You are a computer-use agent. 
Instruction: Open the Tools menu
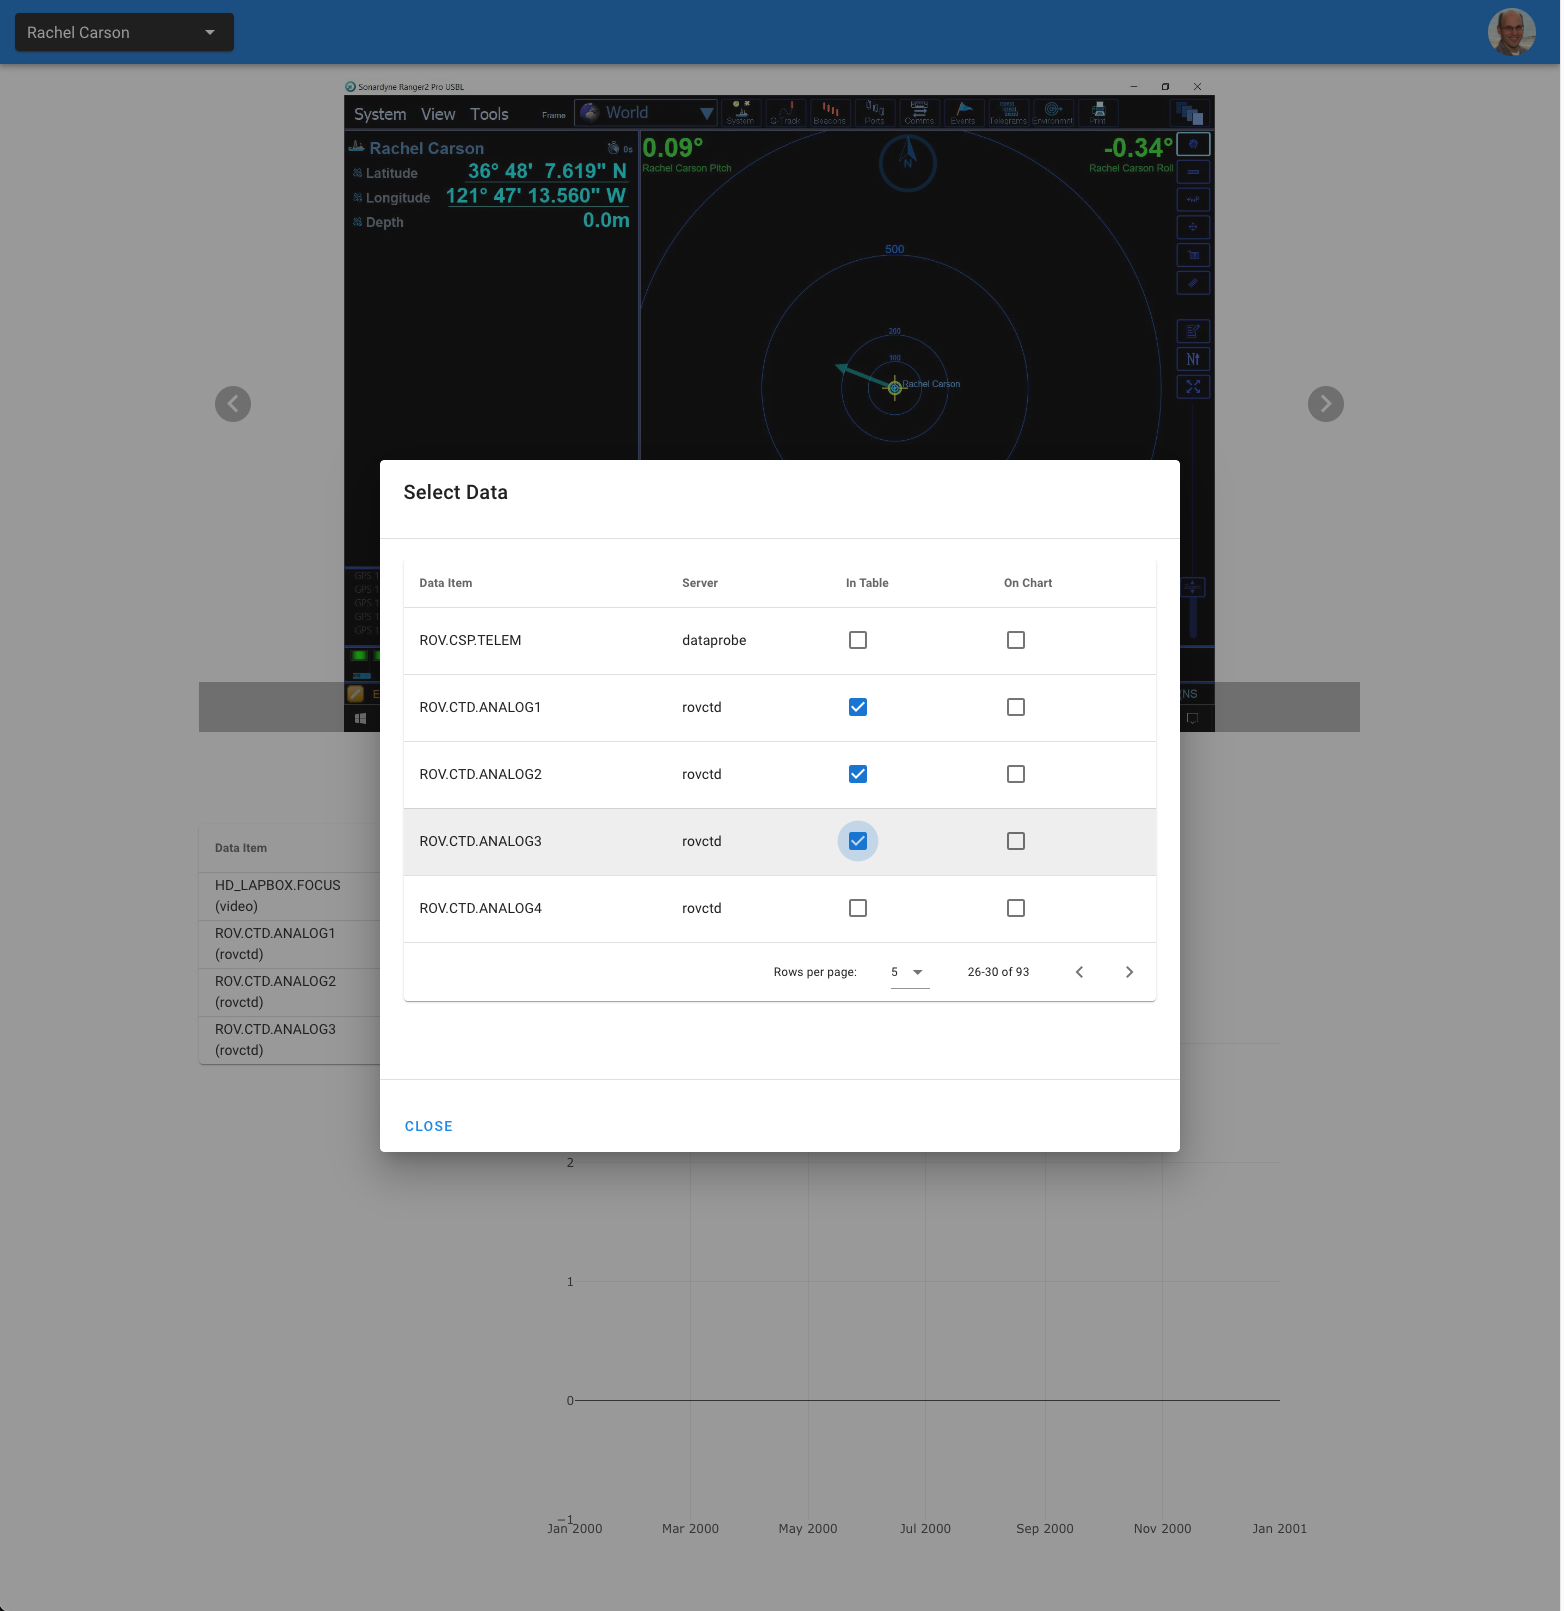point(489,114)
